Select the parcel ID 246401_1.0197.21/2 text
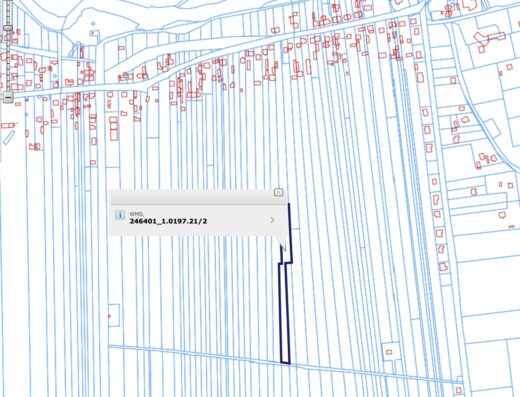Viewport: 520px width, 397px height. coord(168,221)
